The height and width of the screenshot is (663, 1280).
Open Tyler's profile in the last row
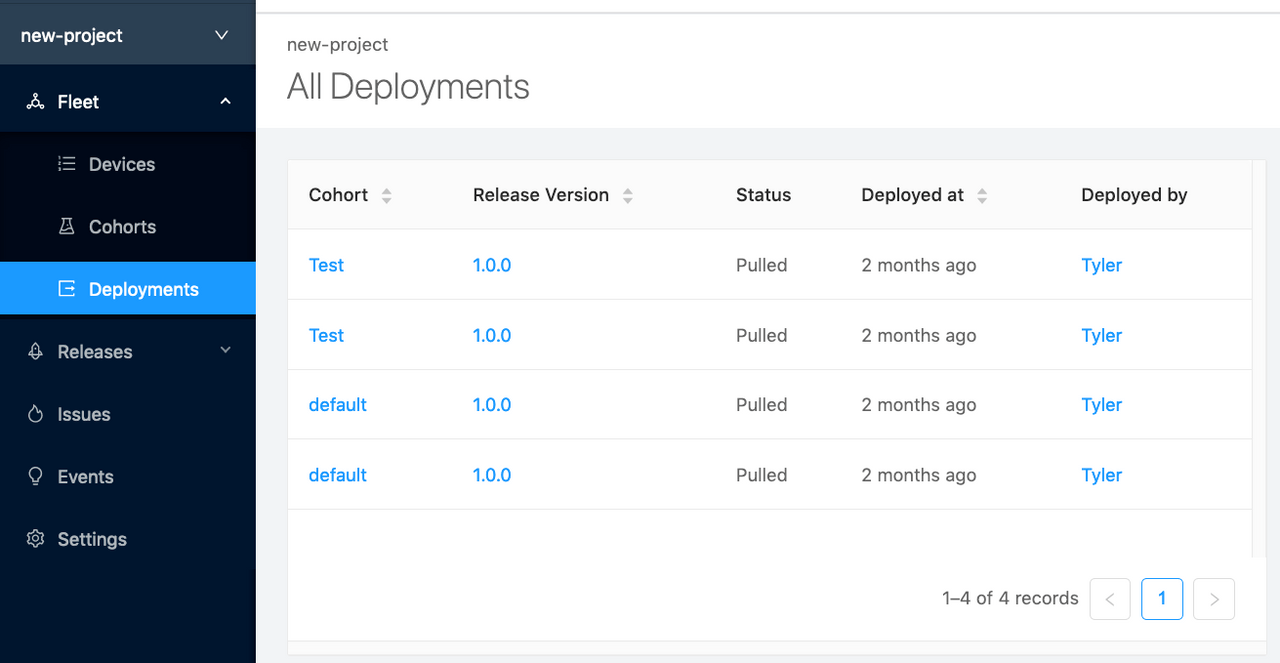coord(1101,475)
